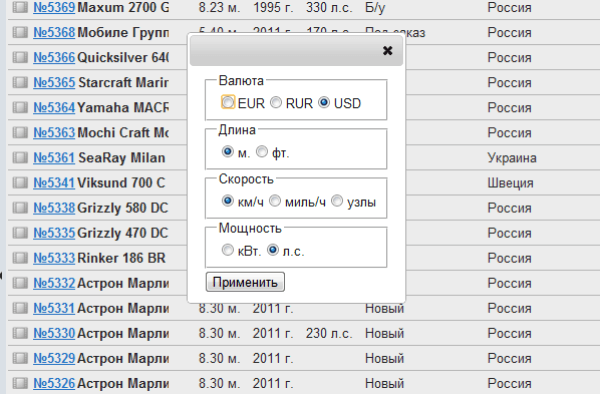This screenshot has height=394, width=600.
Task: Open listing №5368 link
Action: pos(54,32)
